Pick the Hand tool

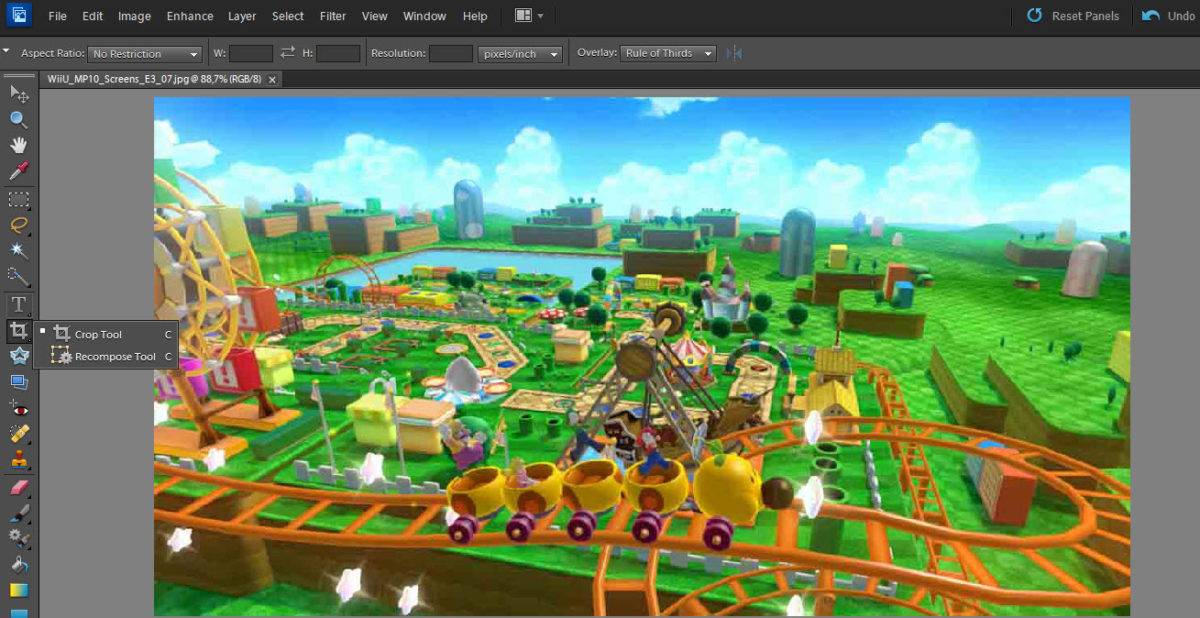pos(19,145)
